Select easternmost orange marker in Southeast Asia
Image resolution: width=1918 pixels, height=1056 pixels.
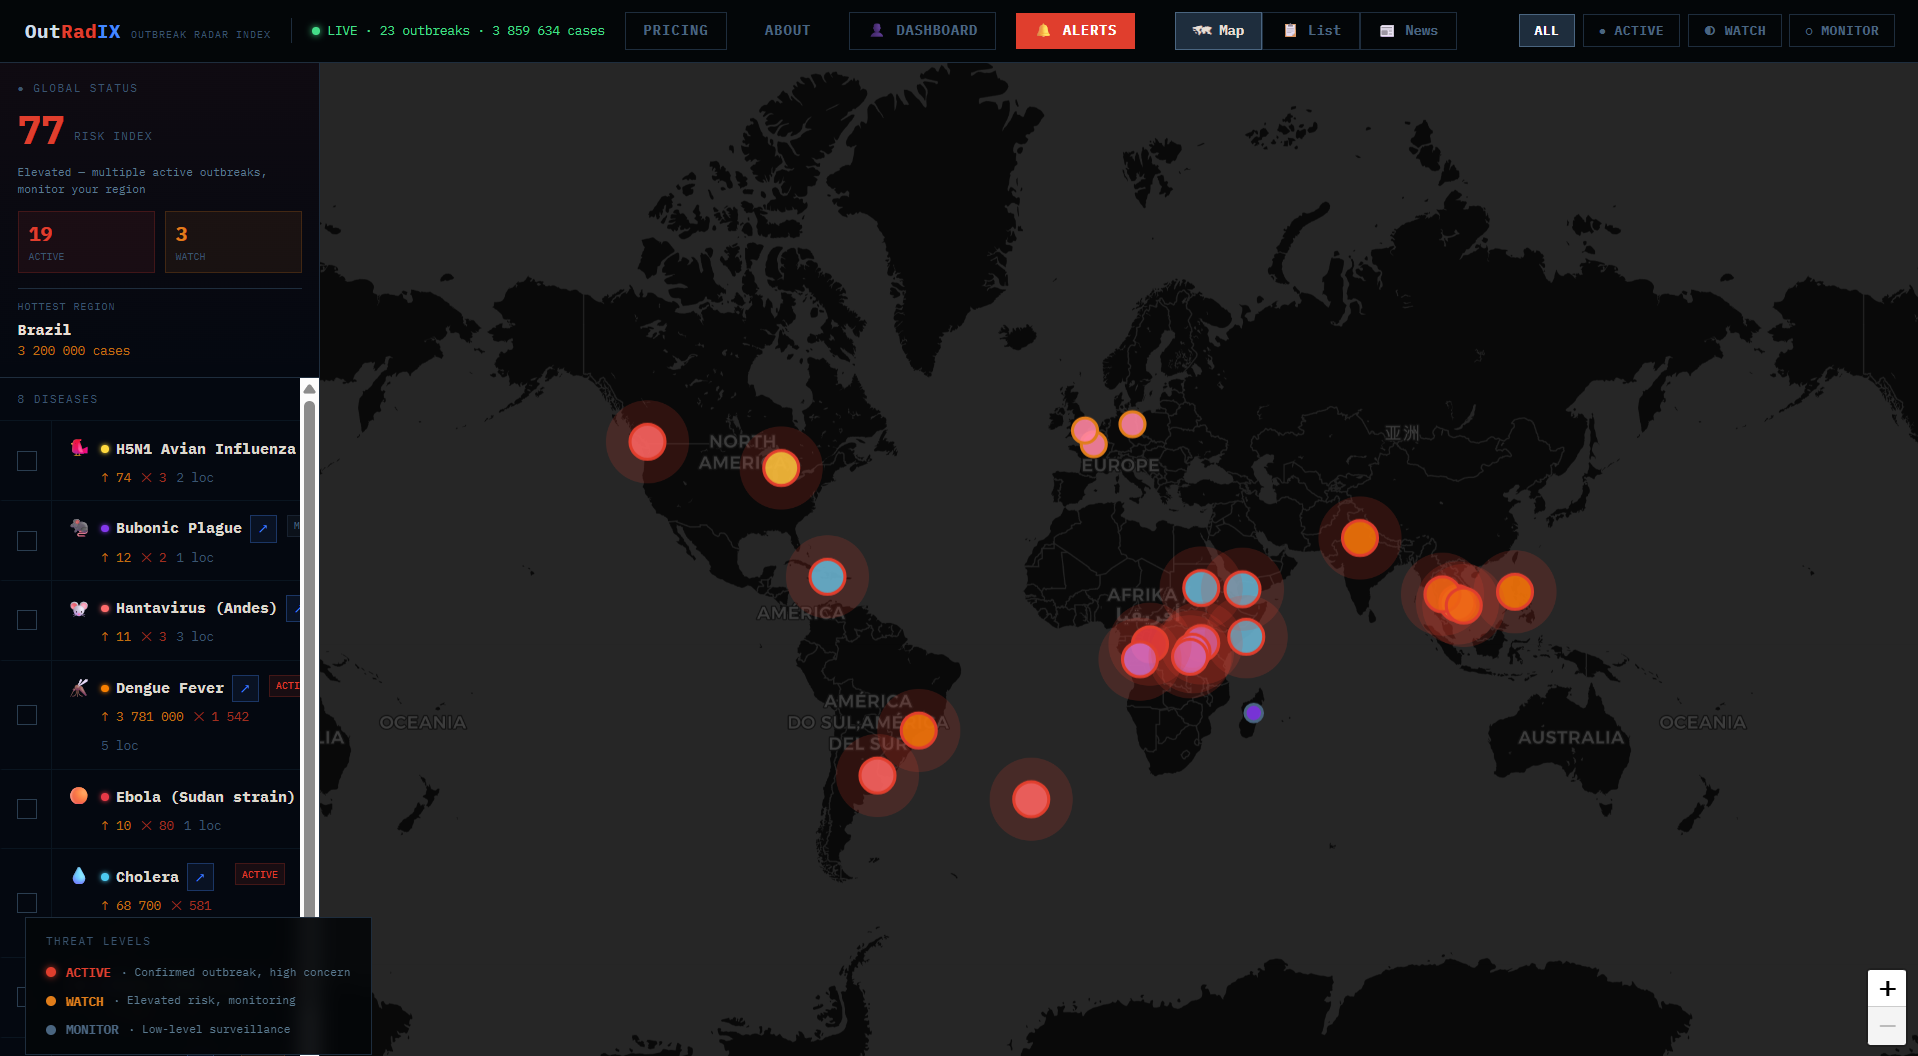(1514, 592)
